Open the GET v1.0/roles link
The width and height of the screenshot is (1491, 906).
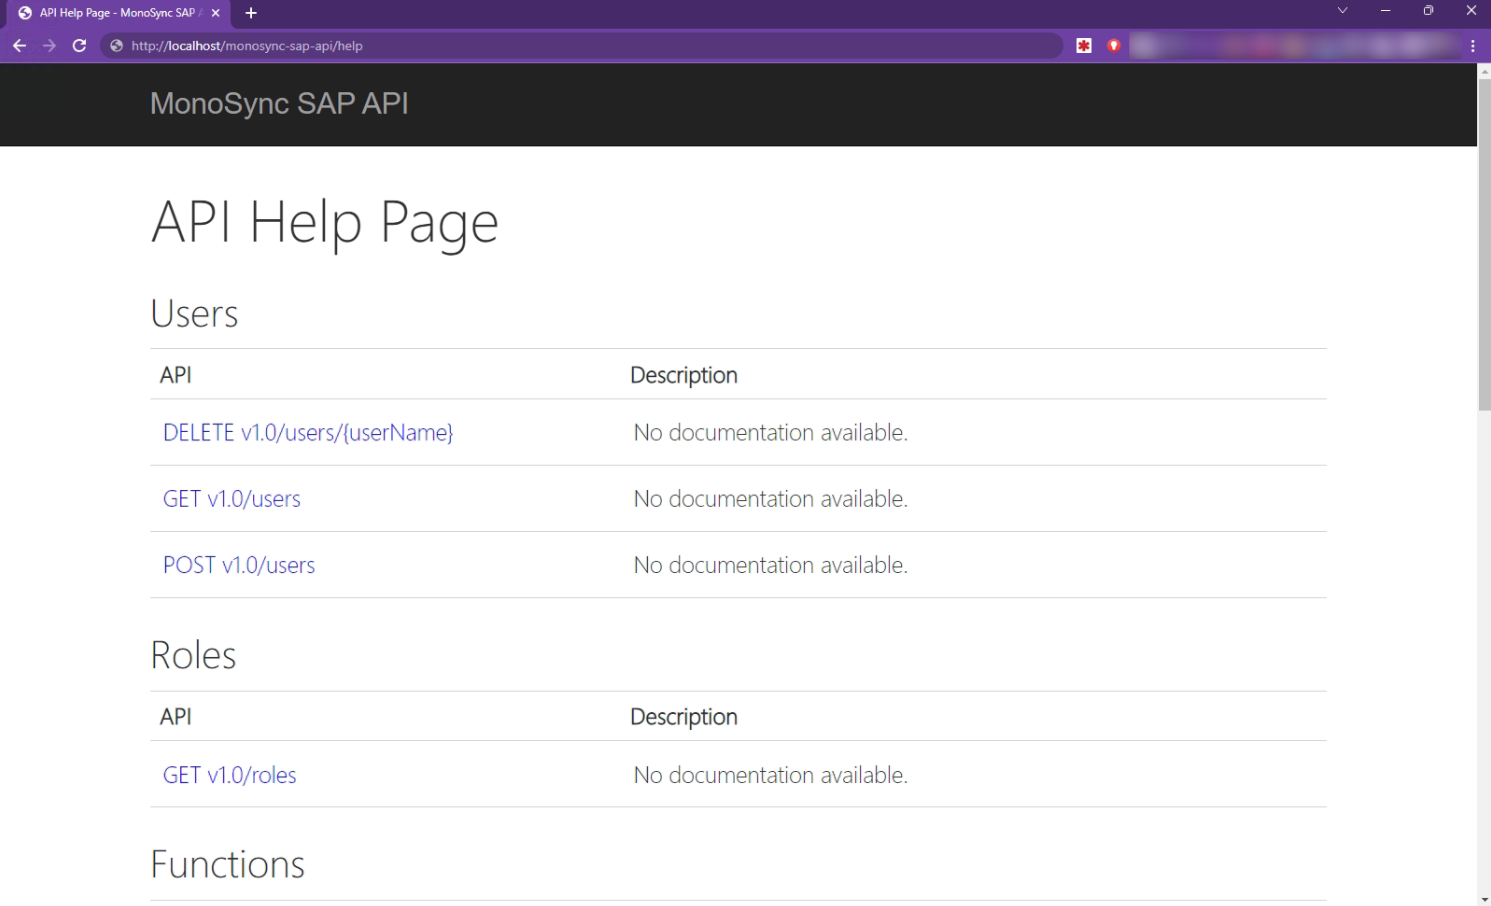229,775
